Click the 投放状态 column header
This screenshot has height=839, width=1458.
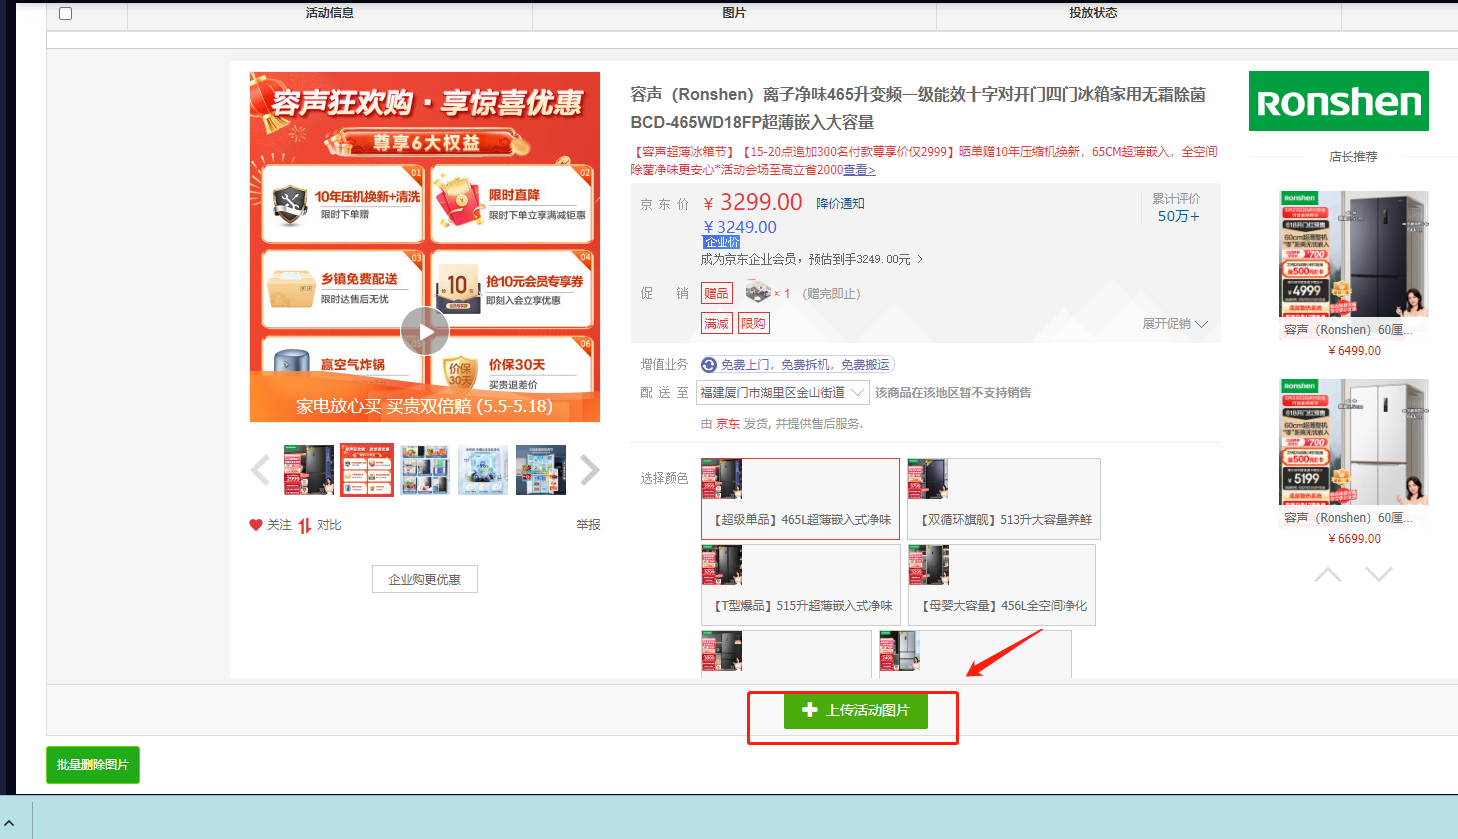point(1092,13)
